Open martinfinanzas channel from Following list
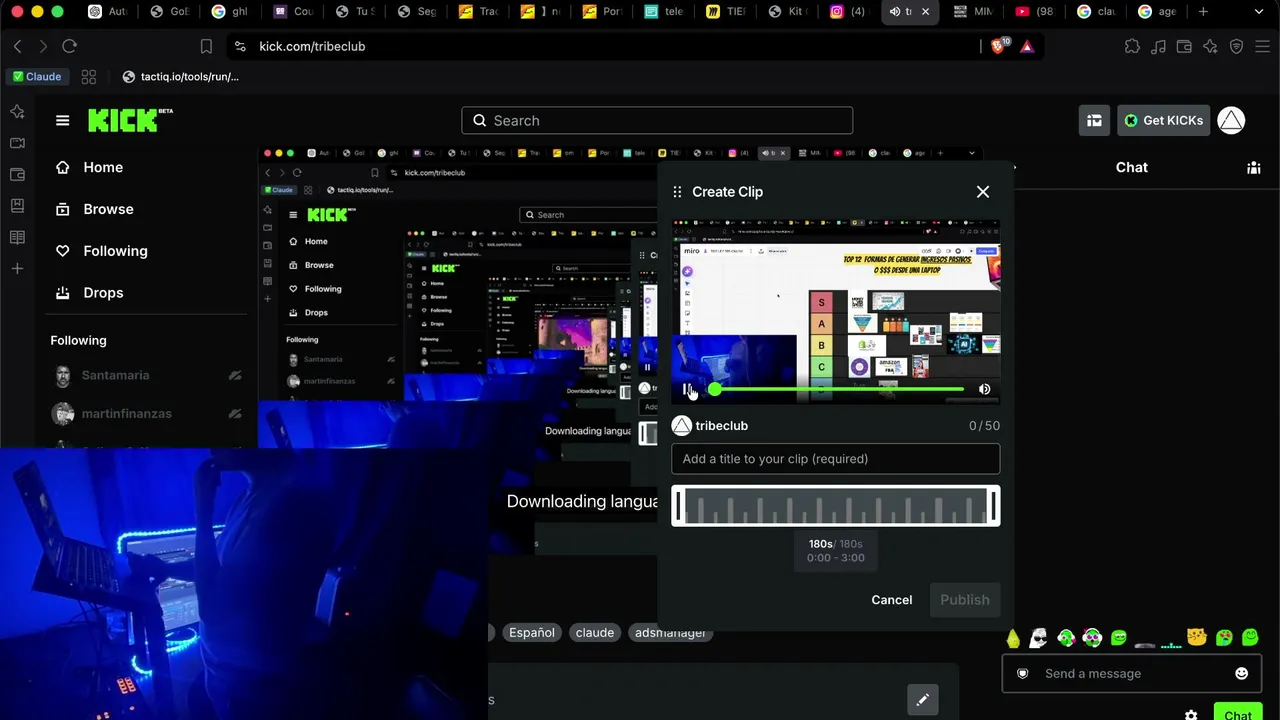The width and height of the screenshot is (1280, 720). [x=127, y=414]
